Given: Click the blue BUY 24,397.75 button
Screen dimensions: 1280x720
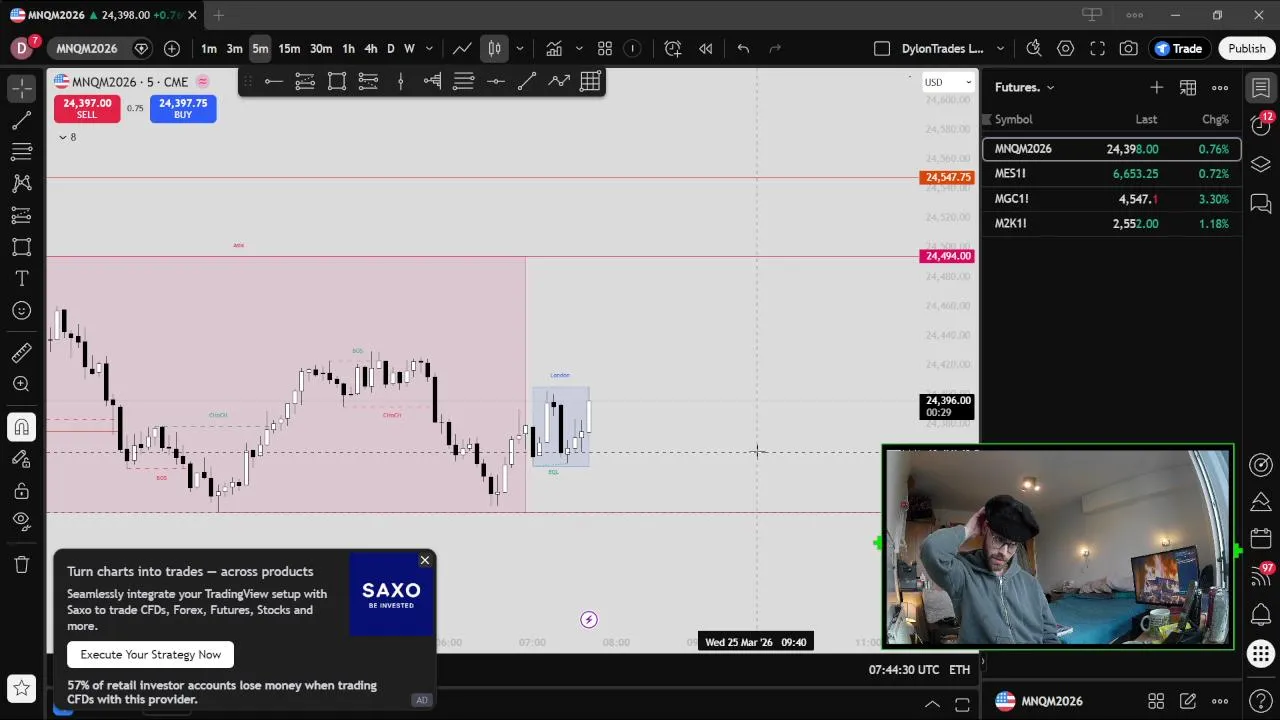Looking at the screenshot, I should tap(183, 108).
